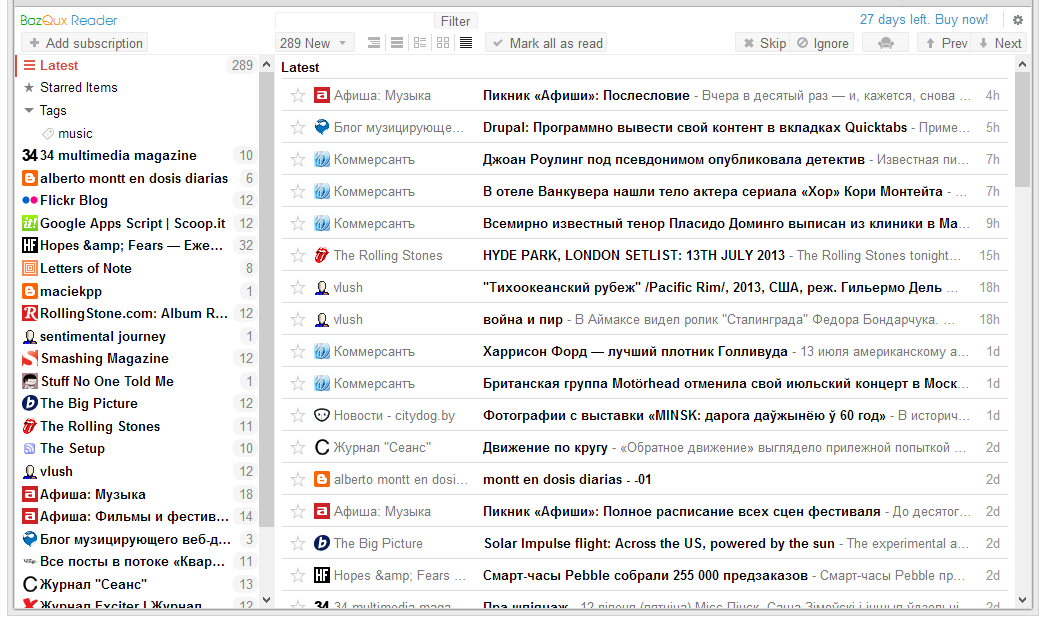The width and height of the screenshot is (1049, 623).
Task: Star the Тихоокеанский рубеж article
Action: click(298, 287)
